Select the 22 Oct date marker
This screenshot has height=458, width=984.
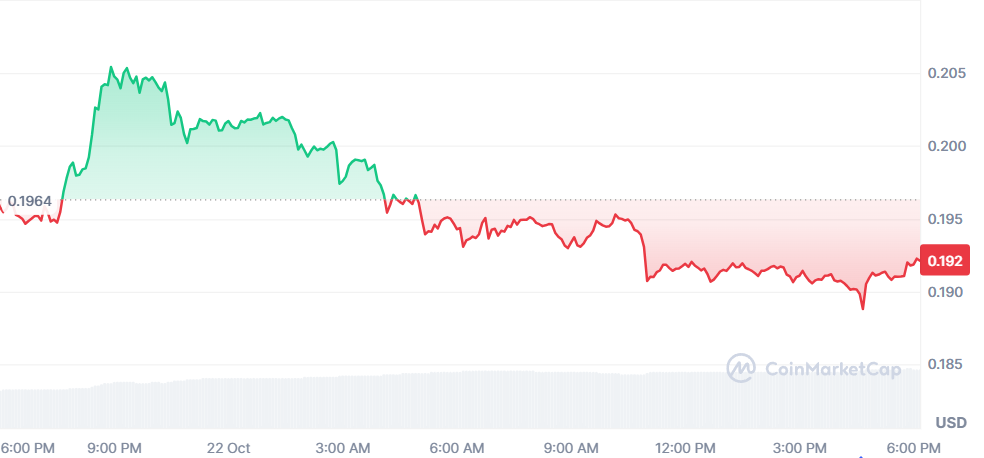(x=230, y=447)
